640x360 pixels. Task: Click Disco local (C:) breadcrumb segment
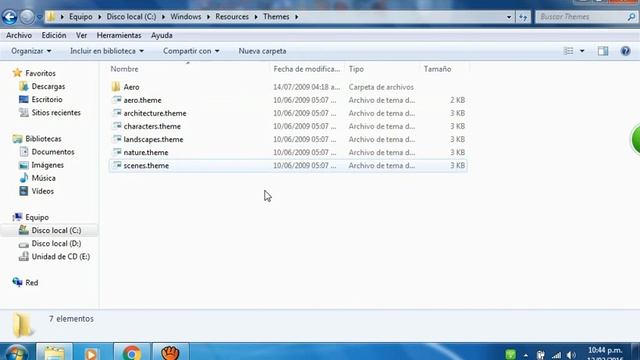coord(131,17)
